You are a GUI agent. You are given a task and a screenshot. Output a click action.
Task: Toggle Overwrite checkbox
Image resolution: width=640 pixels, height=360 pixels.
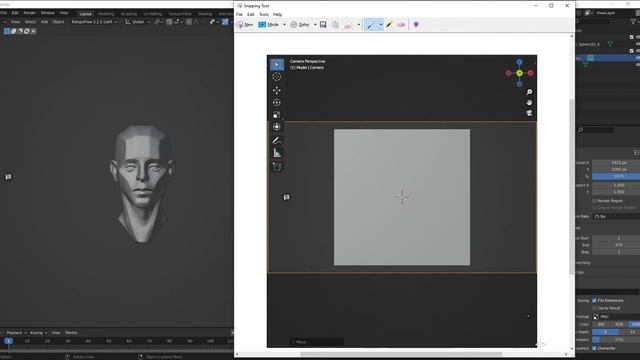[594, 348]
